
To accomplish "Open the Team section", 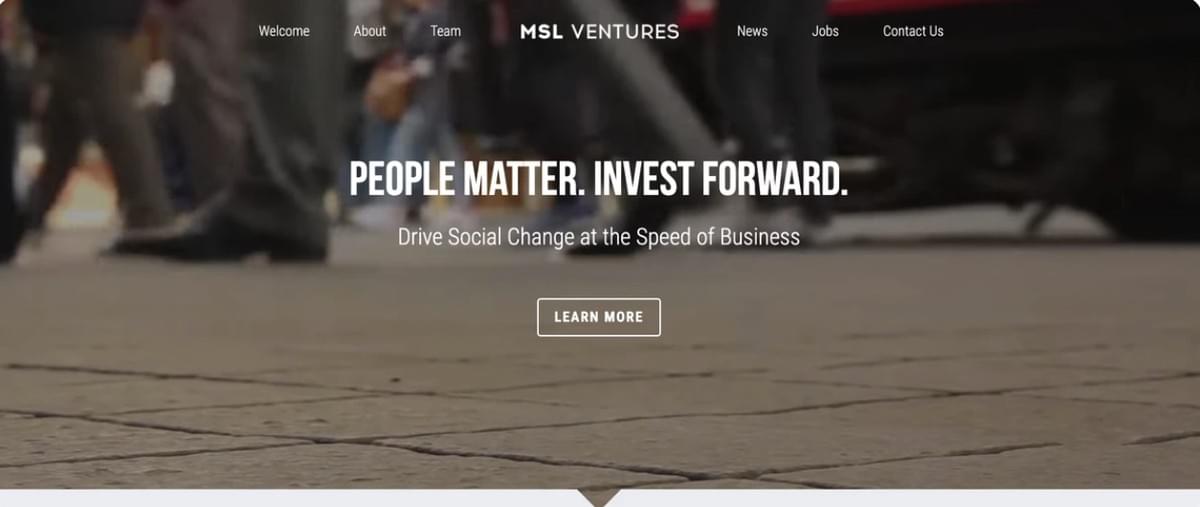I will tap(445, 31).
